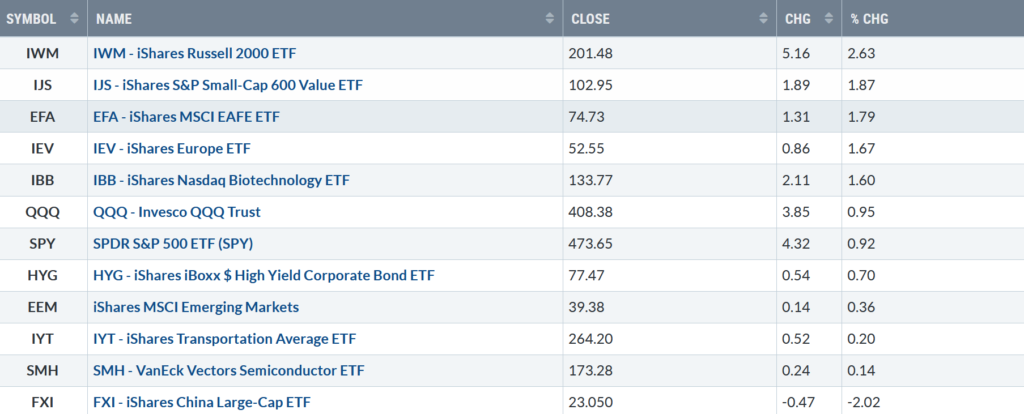The height and width of the screenshot is (414, 1024).
Task: Toggle sort arrows on CLOSE column
Action: (763, 19)
